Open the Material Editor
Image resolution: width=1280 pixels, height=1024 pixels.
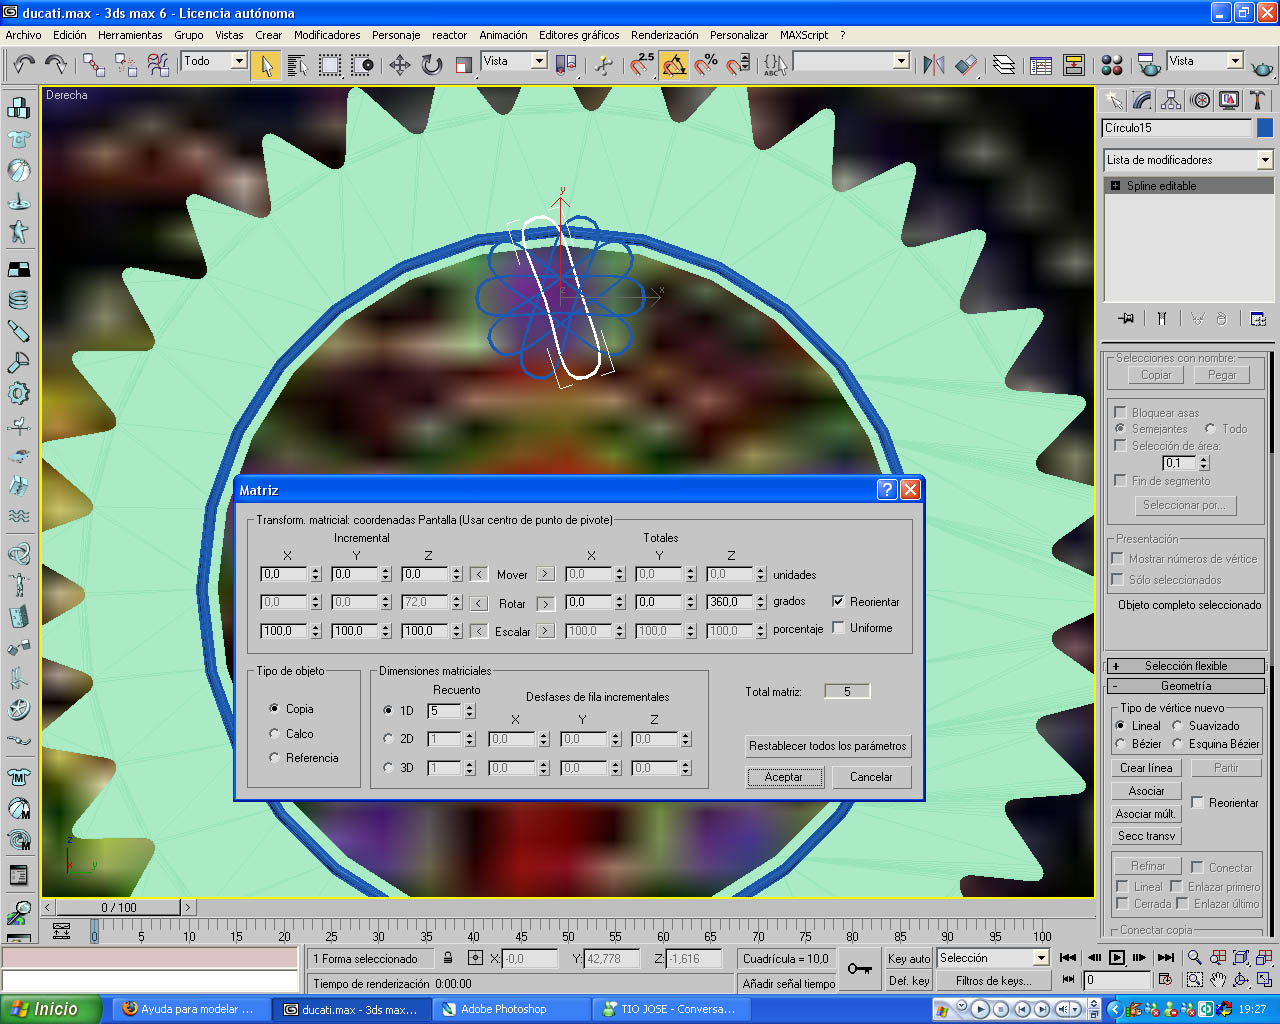coord(1112,65)
